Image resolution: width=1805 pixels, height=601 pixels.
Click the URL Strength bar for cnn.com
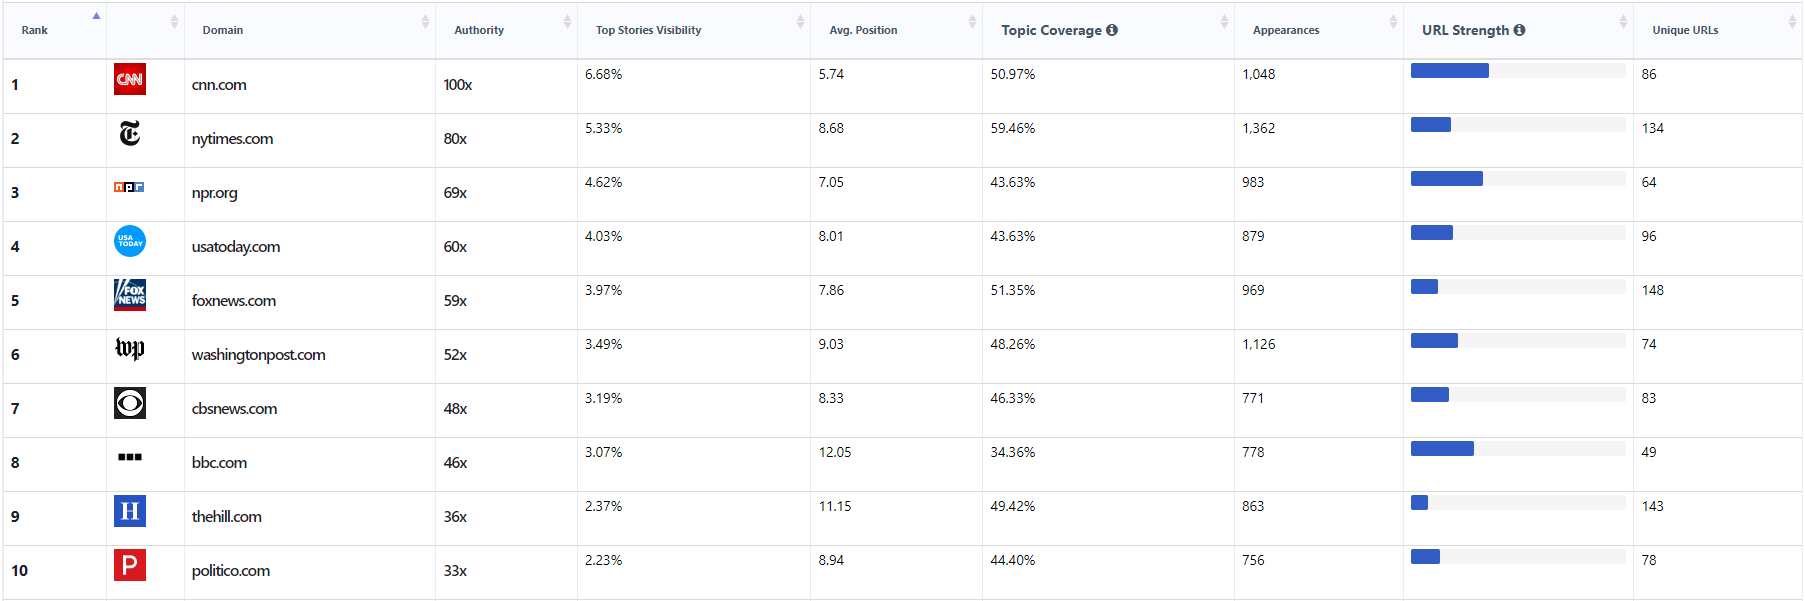(1518, 70)
